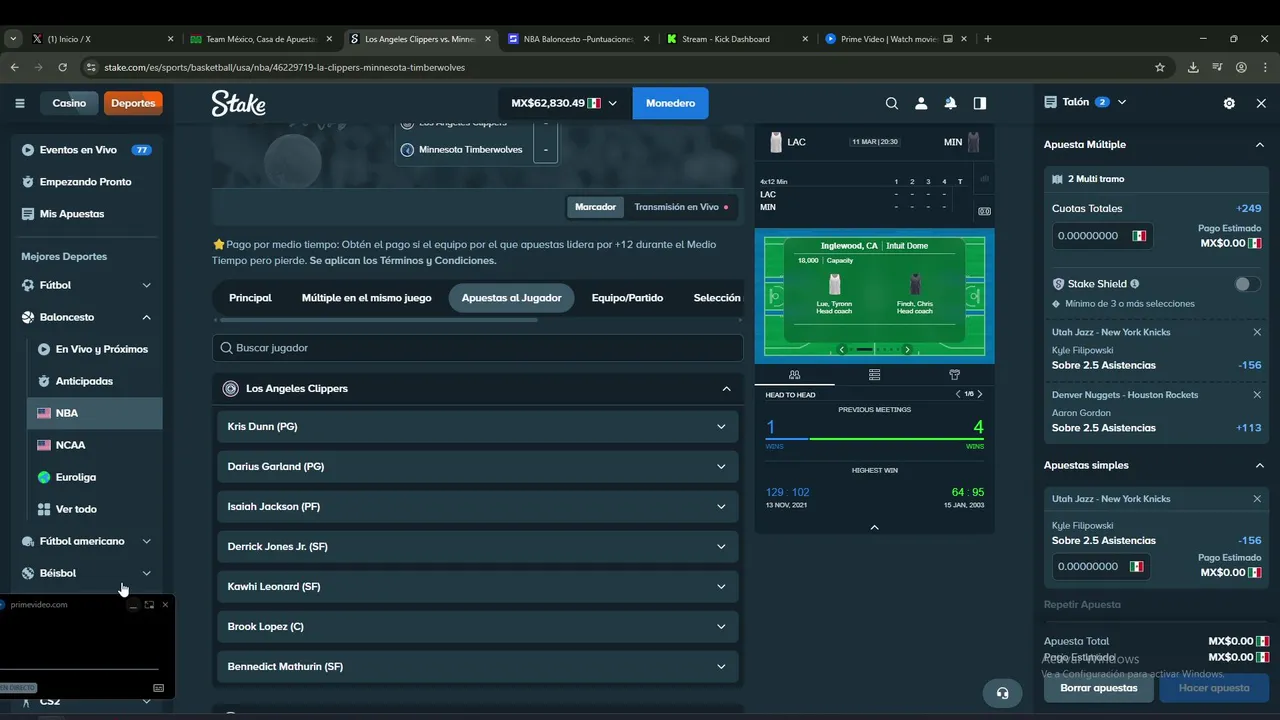Select the Principal market tab
The width and height of the screenshot is (1280, 720).
pyautogui.click(x=250, y=298)
